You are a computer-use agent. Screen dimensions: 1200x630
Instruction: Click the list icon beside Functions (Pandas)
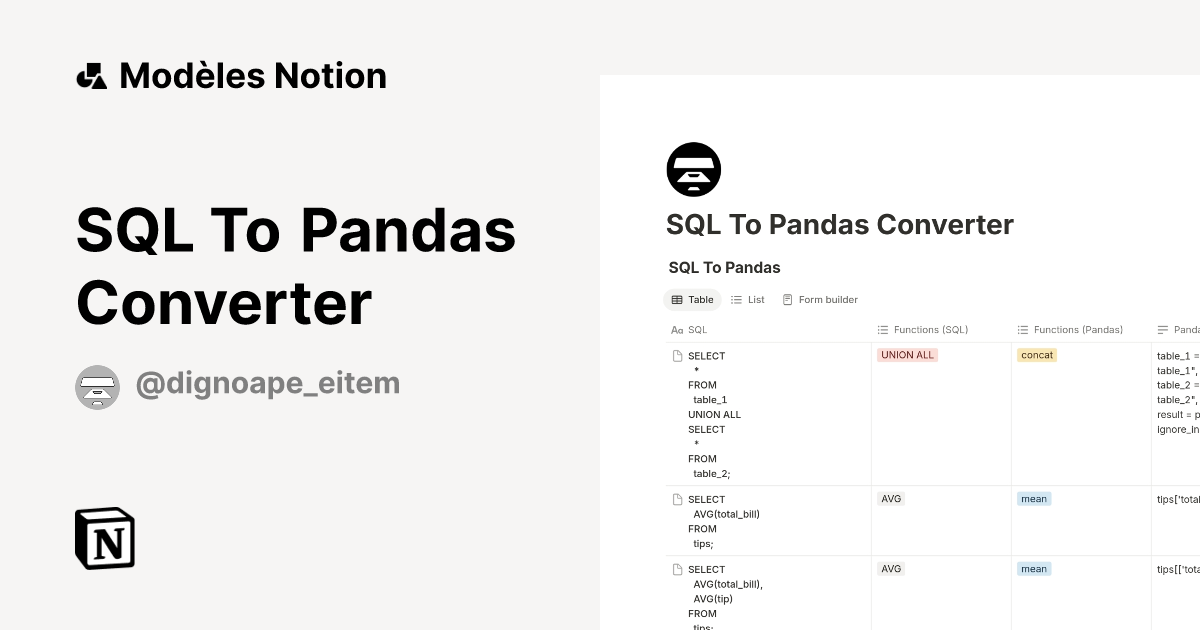tap(1021, 329)
